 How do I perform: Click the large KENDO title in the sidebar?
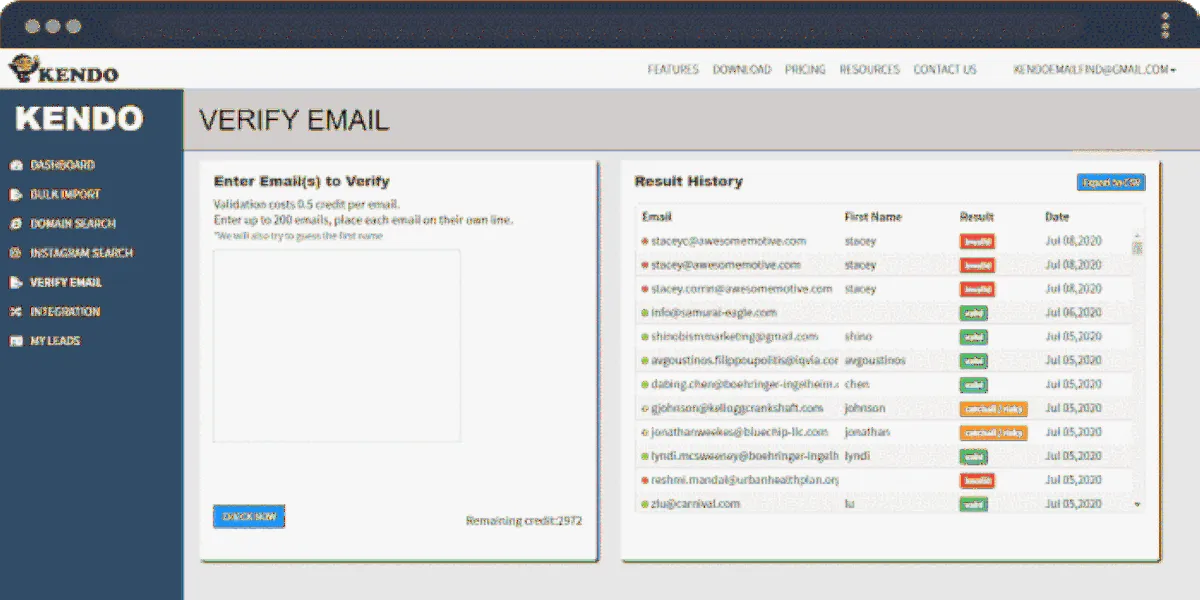pyautogui.click(x=80, y=119)
